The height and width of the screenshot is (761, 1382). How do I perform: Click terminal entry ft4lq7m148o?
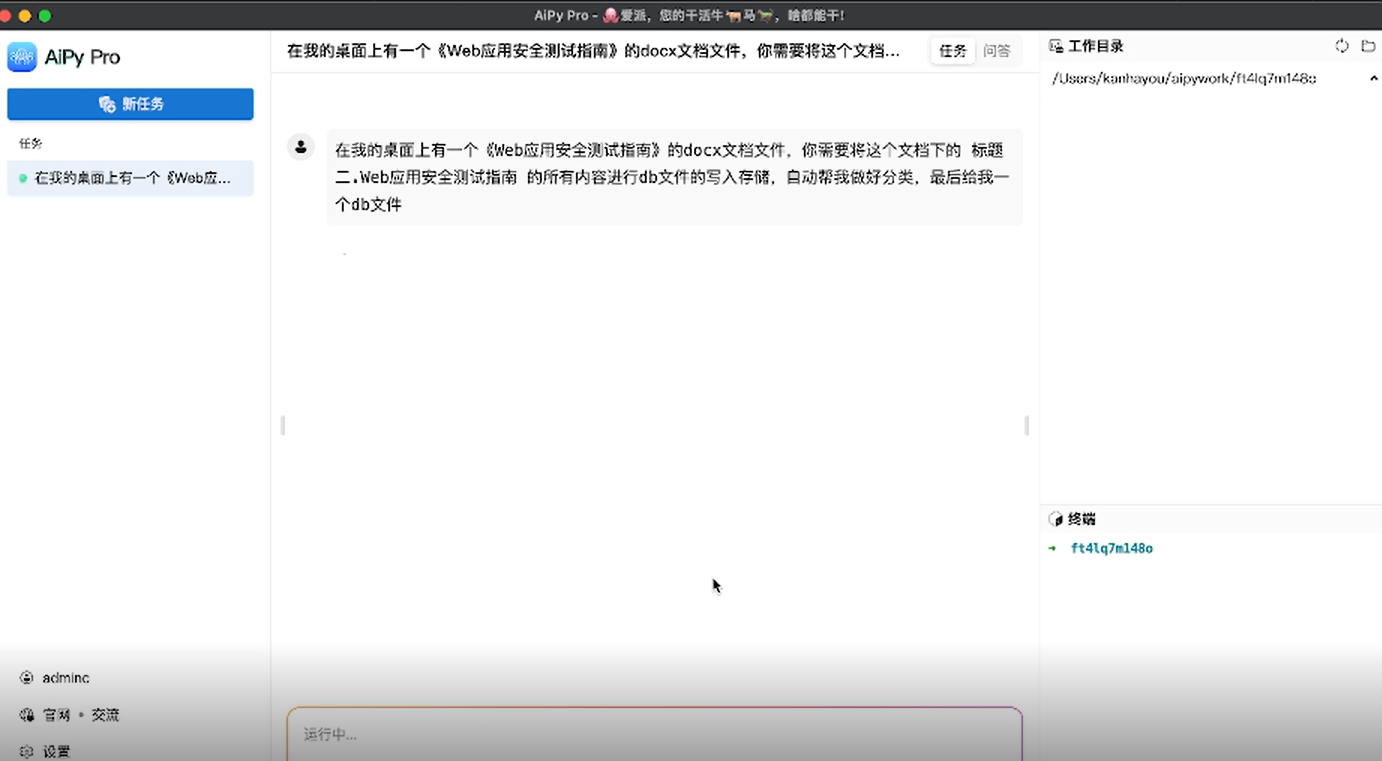1111,548
